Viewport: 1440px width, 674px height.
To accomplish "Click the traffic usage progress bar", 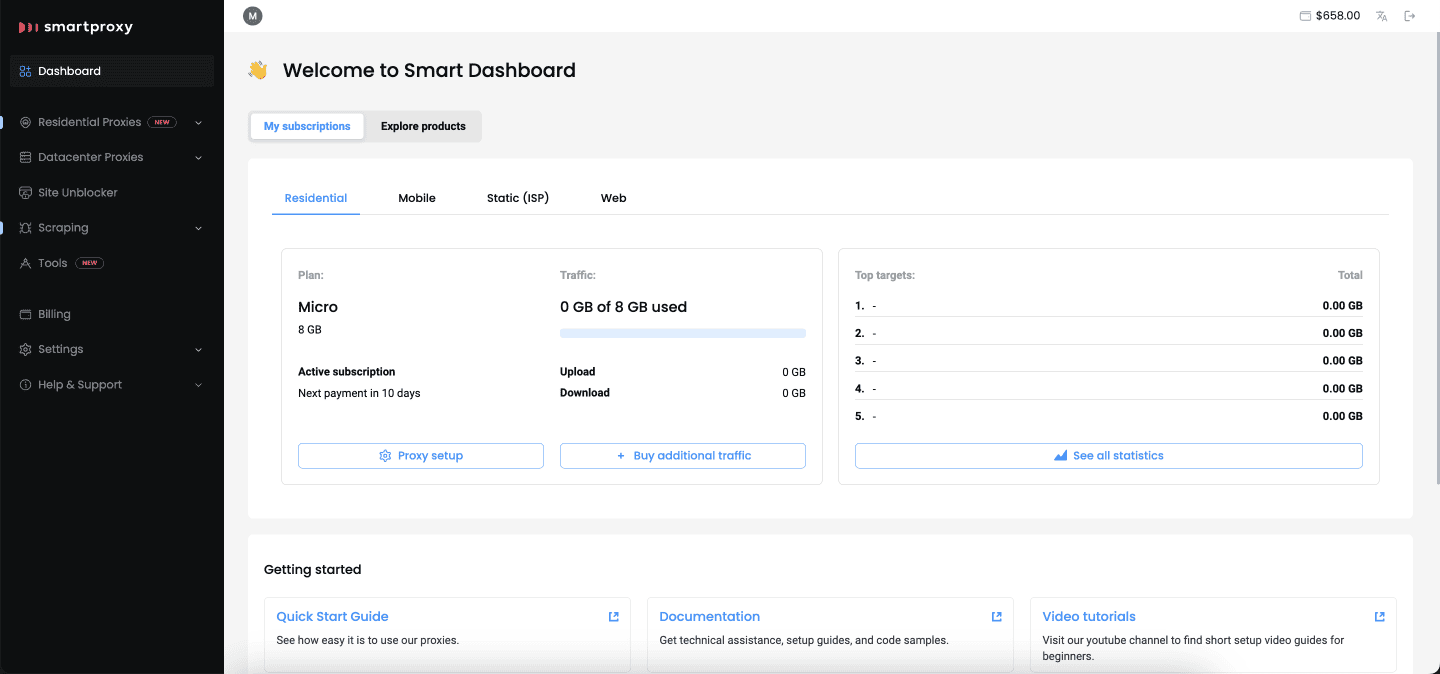I will [682, 333].
